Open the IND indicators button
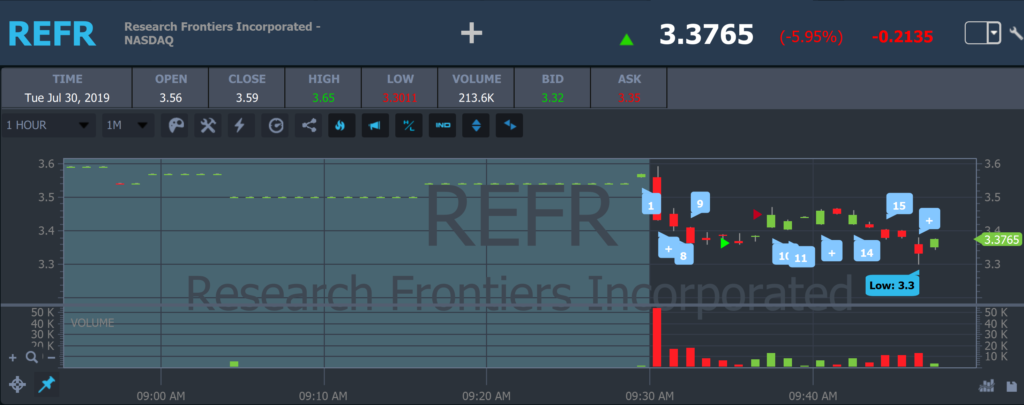Screen dimensions: 1024x405 pos(442,125)
